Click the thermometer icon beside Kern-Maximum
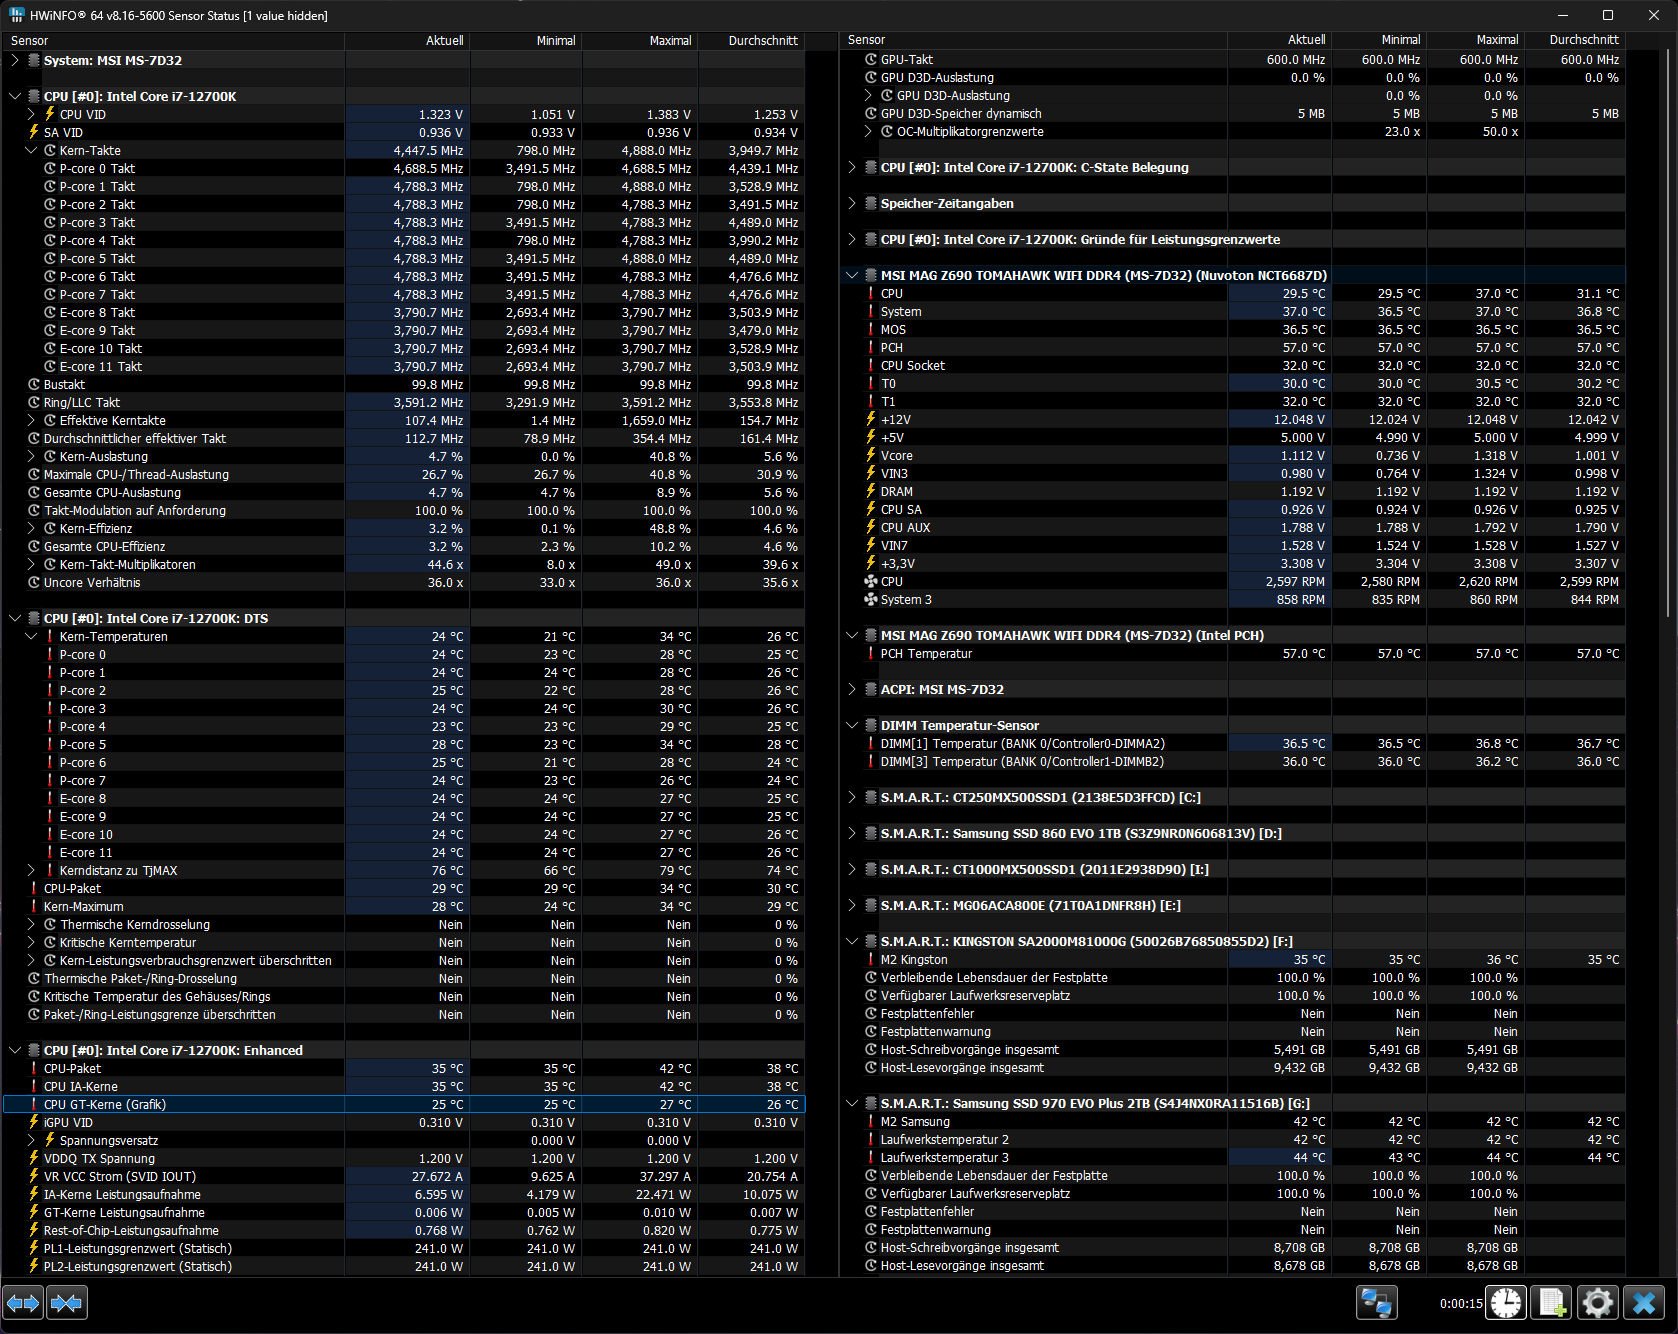The height and width of the screenshot is (1334, 1678). click(x=34, y=907)
